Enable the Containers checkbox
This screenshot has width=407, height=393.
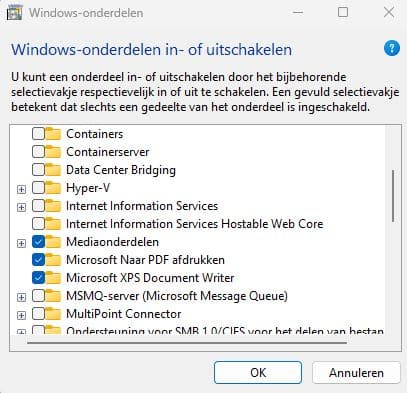click(38, 134)
